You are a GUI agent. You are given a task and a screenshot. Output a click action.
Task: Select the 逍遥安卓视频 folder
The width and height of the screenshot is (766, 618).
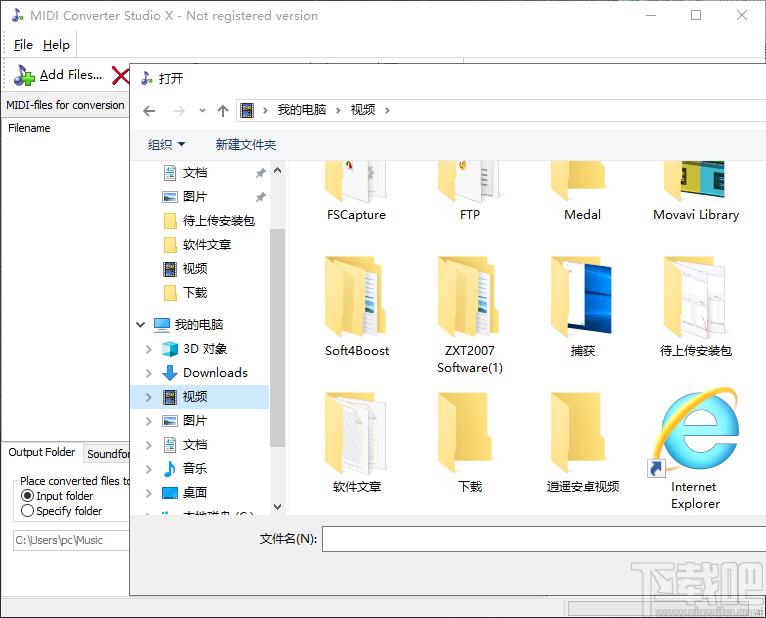click(x=582, y=443)
